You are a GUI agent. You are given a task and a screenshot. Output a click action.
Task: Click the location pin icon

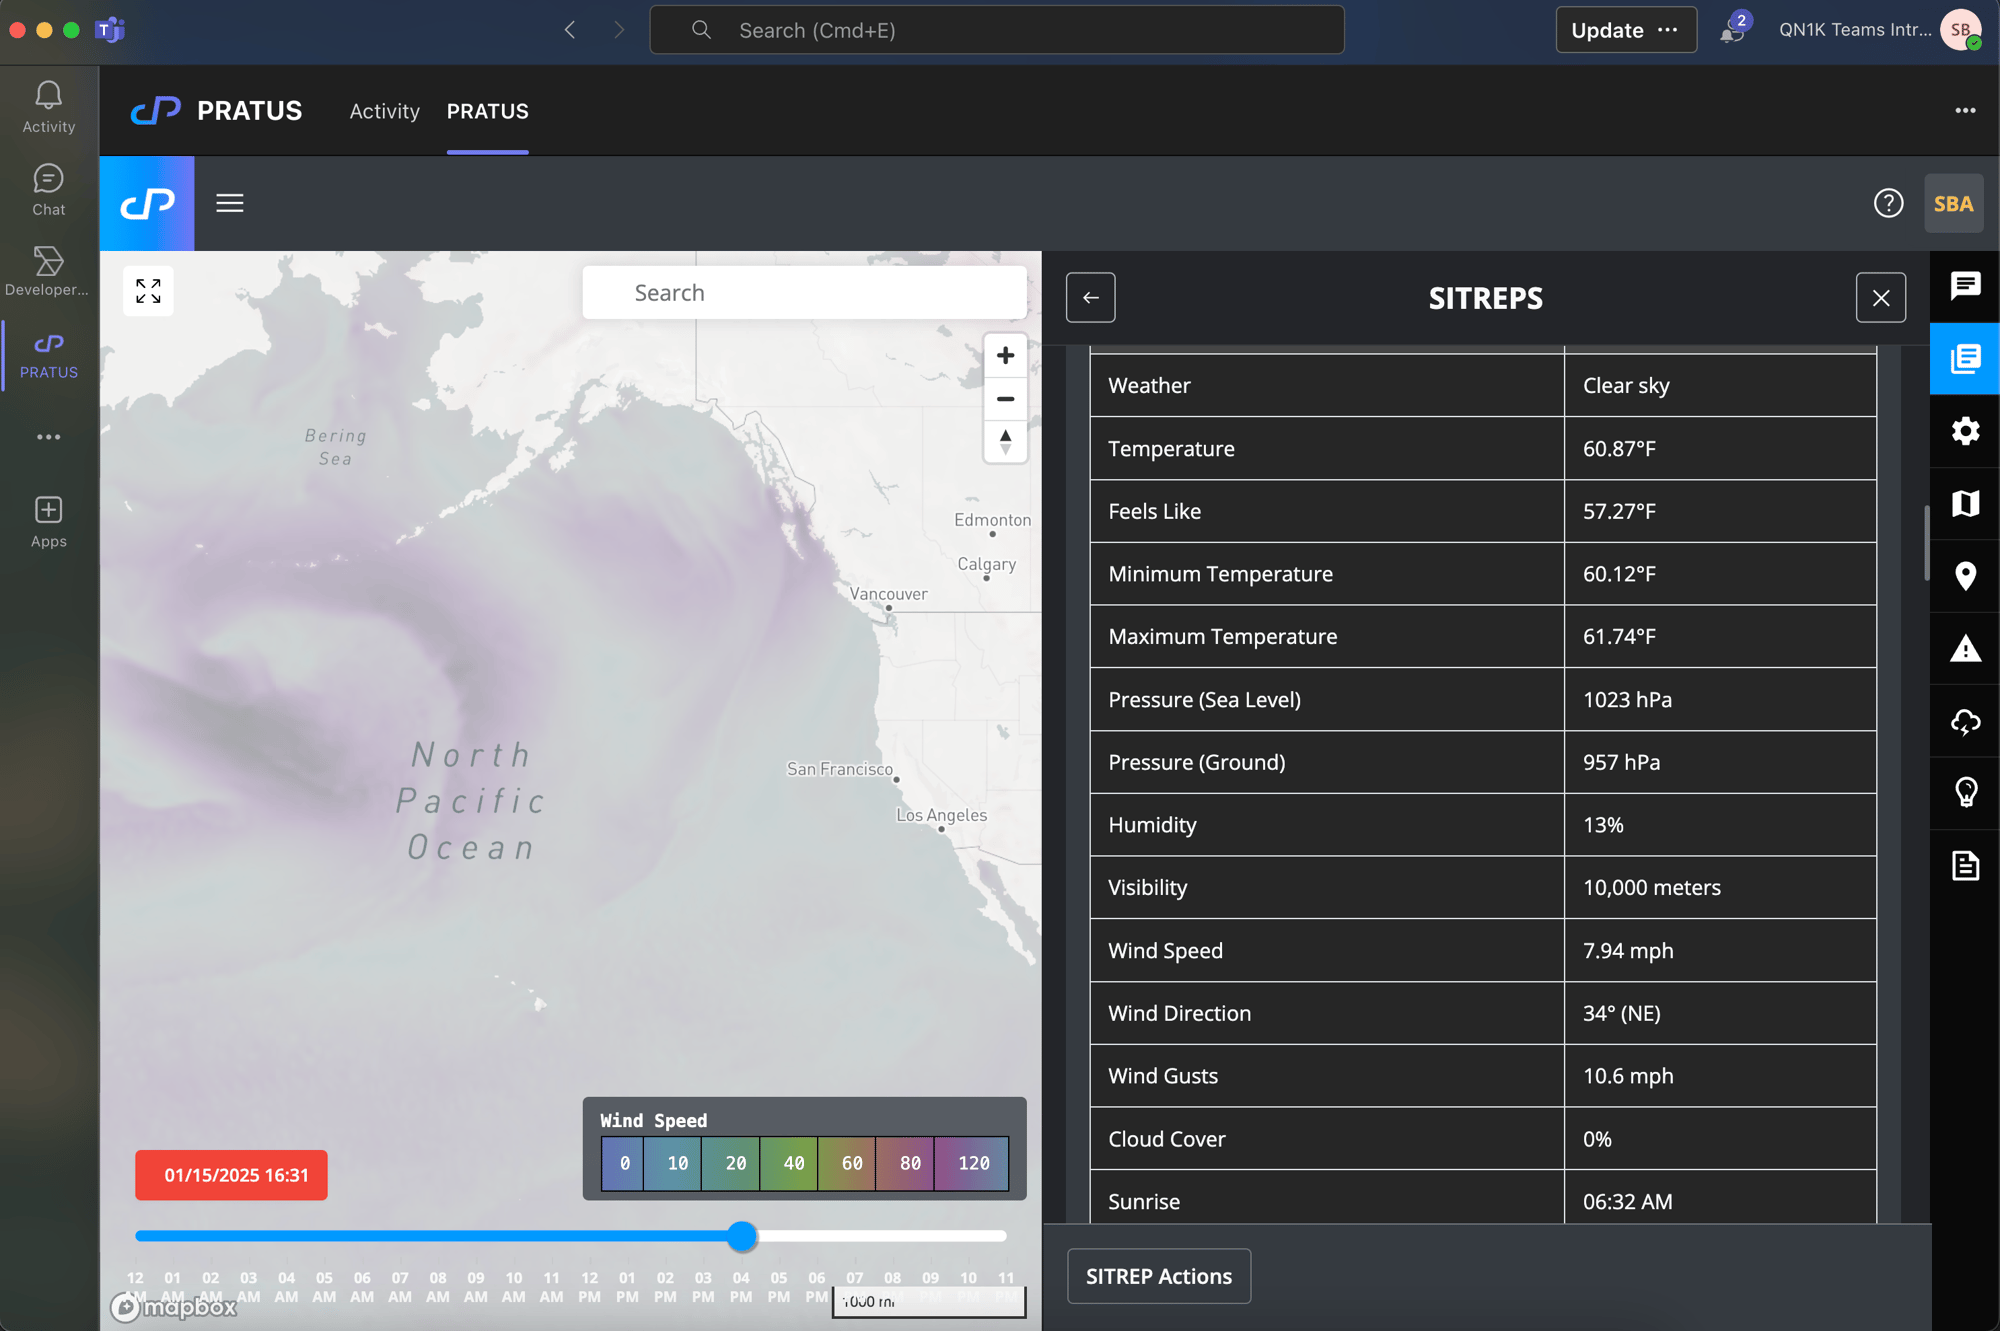[1964, 575]
